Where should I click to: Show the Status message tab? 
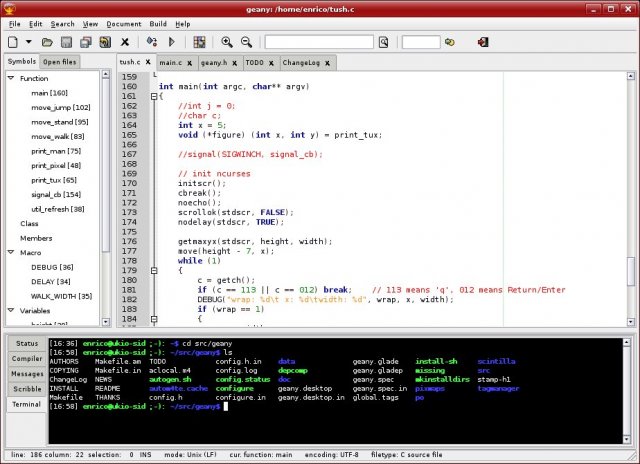(27, 343)
